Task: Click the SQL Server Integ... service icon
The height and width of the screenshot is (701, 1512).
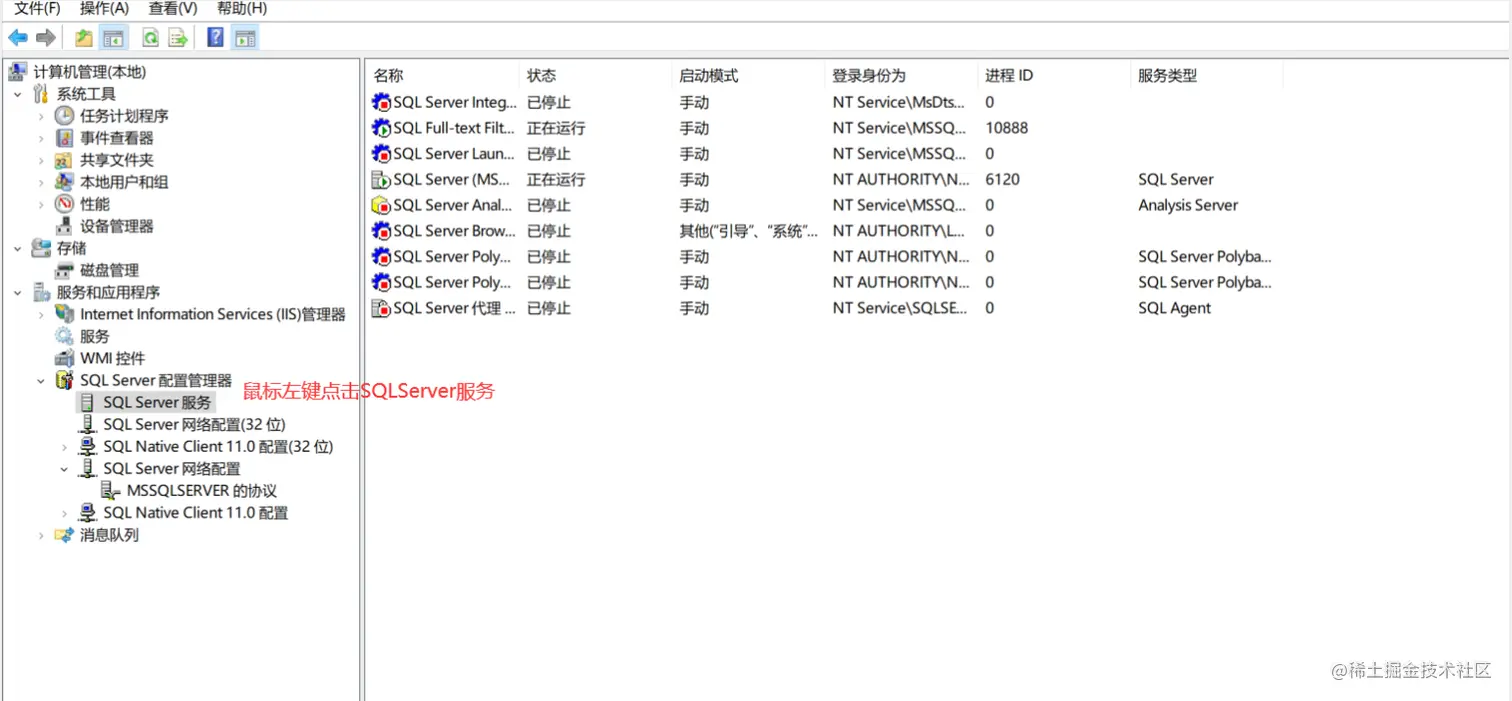Action: (381, 102)
